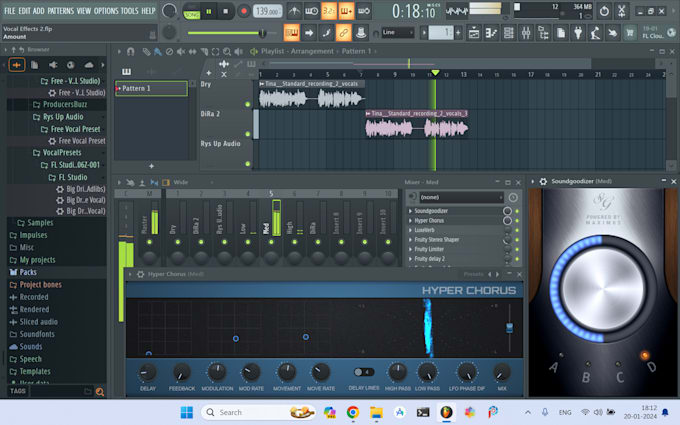Open the Piano roll view from toolbar
Screen dimensions: 680x425
[x=491, y=33]
